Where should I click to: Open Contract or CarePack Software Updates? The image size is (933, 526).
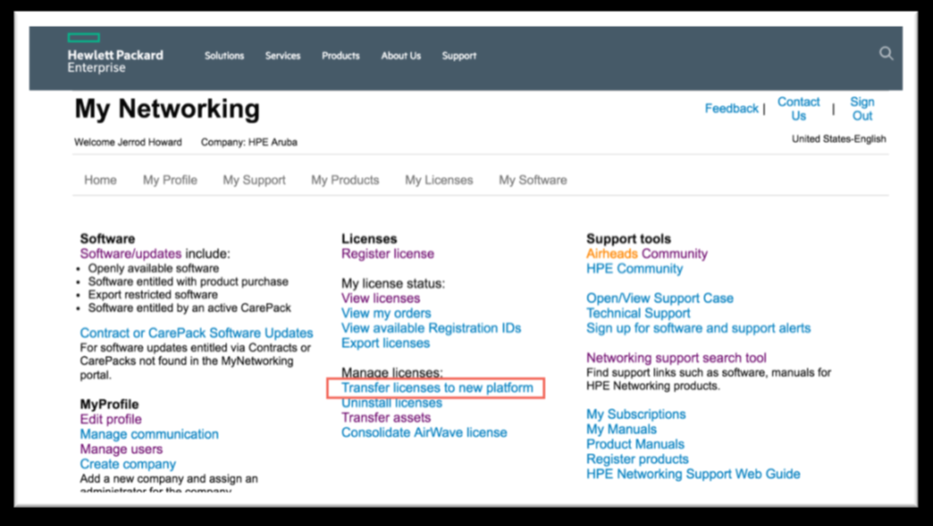coord(196,333)
